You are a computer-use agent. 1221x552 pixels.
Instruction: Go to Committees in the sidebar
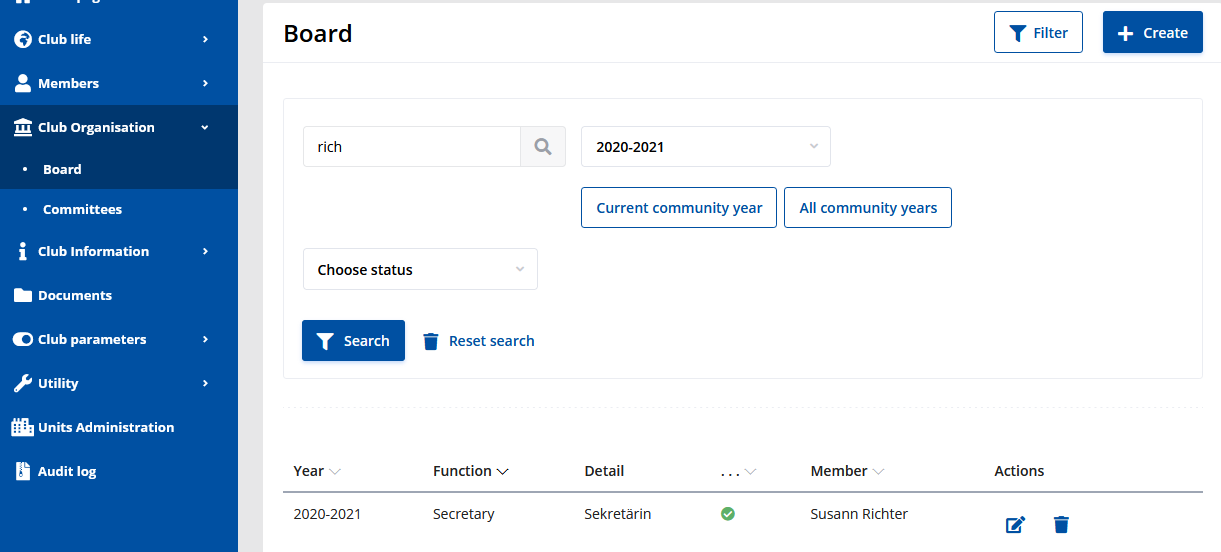tap(82, 209)
